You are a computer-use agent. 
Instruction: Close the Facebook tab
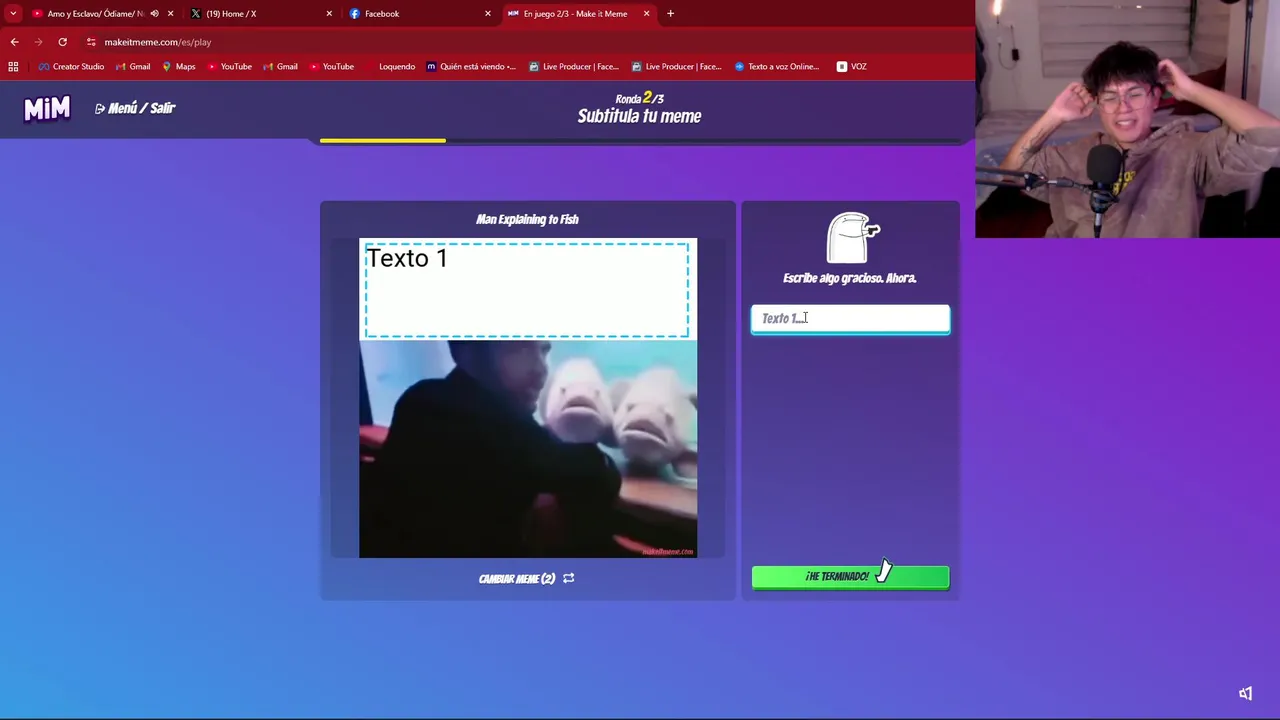coord(488,14)
